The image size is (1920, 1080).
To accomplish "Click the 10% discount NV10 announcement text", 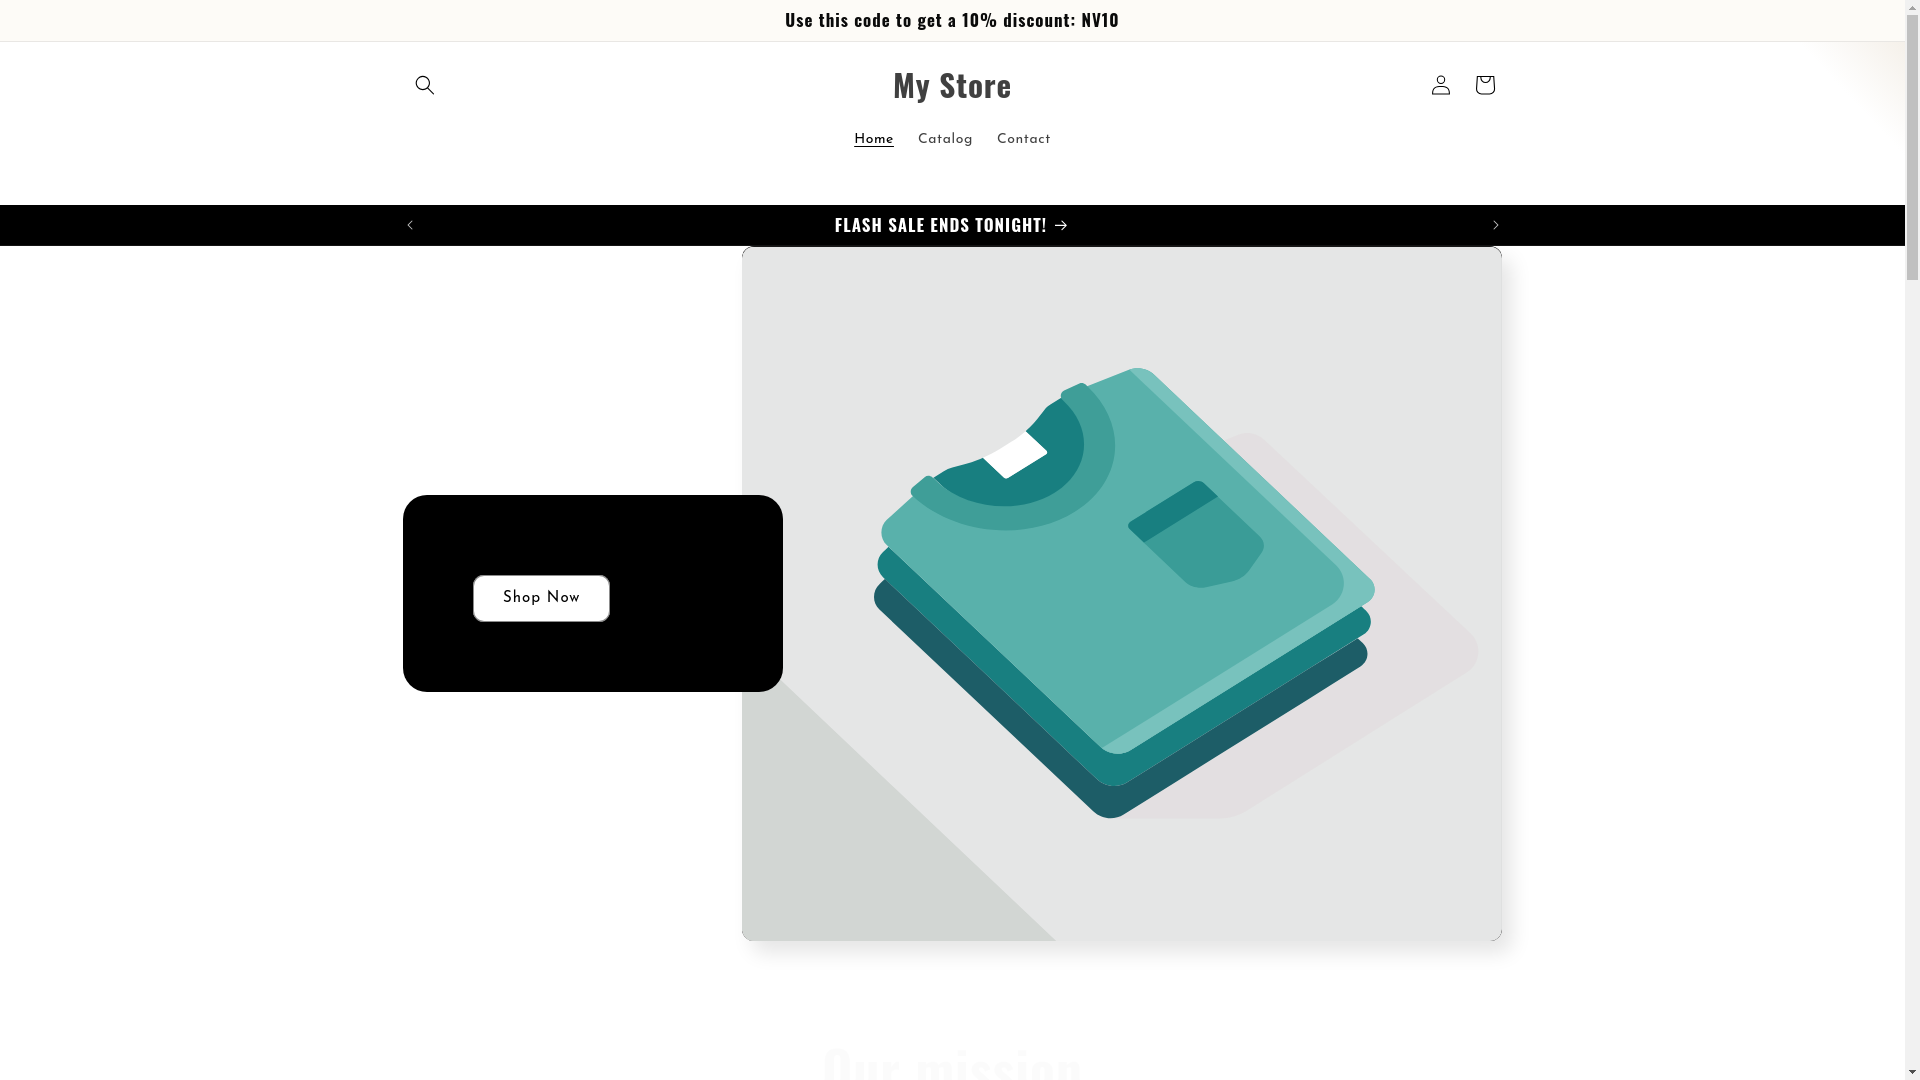I will click(952, 20).
